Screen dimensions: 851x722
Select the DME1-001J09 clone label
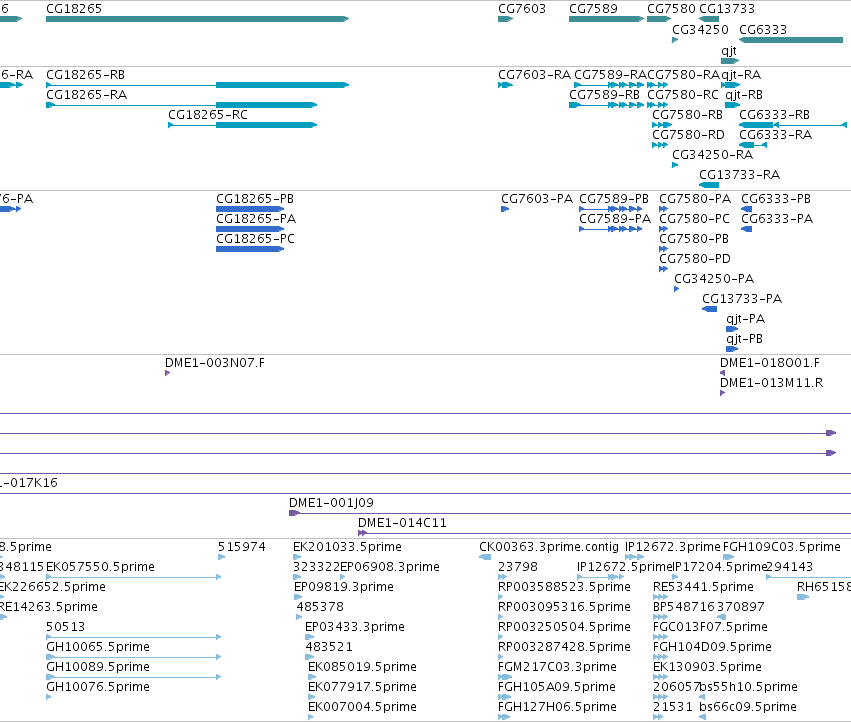[x=331, y=503]
